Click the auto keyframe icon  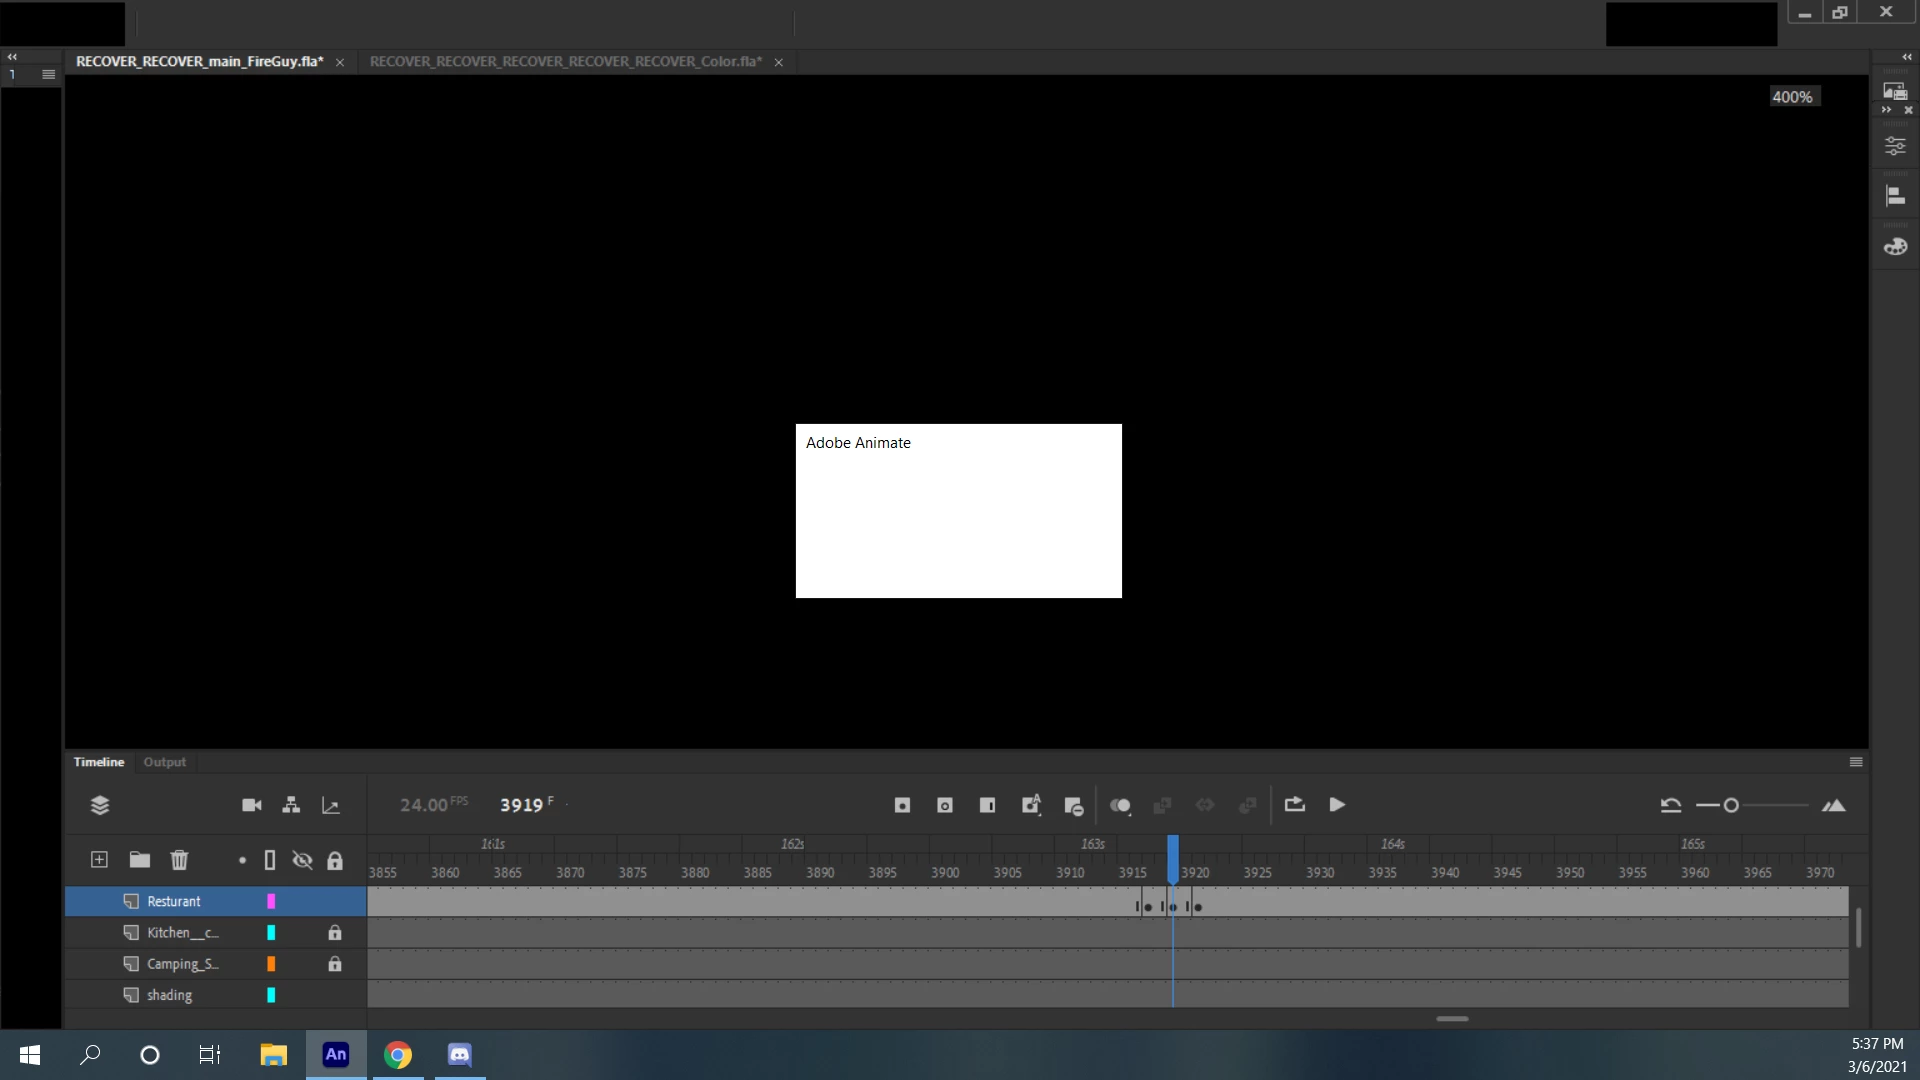(x=1031, y=805)
